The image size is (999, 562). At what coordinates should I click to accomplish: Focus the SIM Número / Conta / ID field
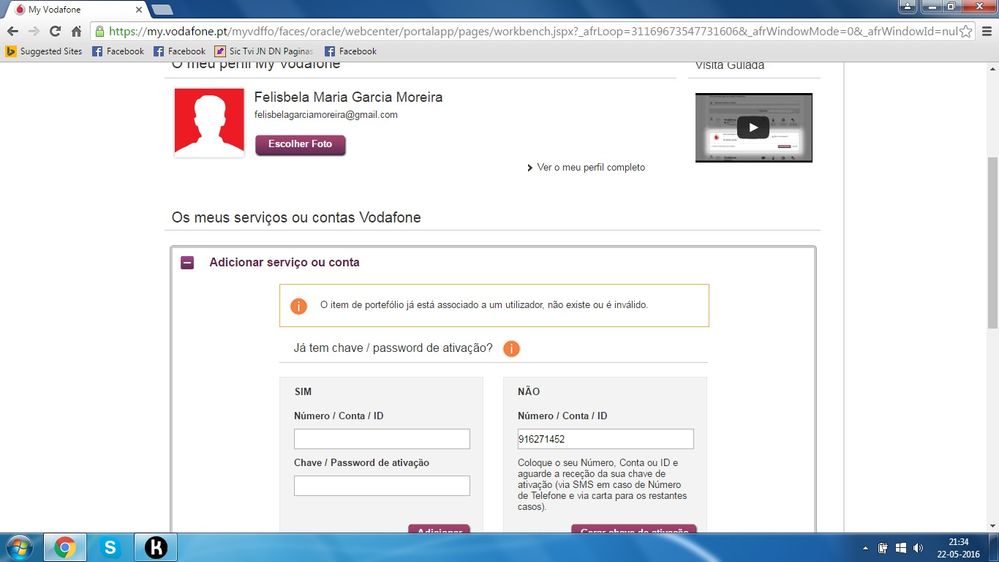pos(382,439)
